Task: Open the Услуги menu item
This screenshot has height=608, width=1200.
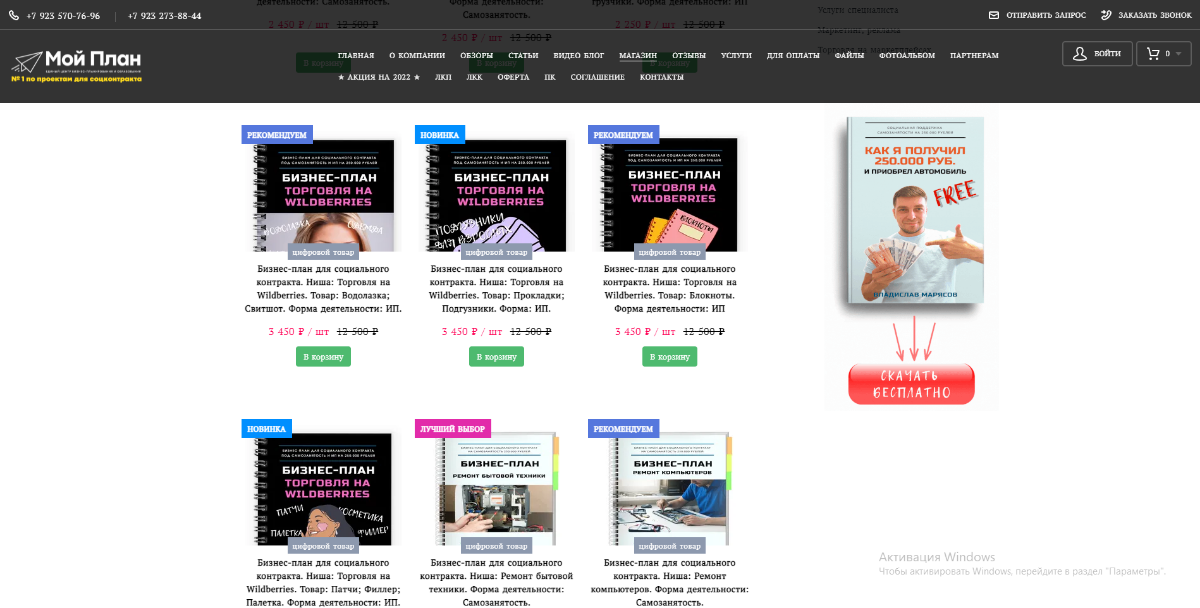Action: (736, 56)
